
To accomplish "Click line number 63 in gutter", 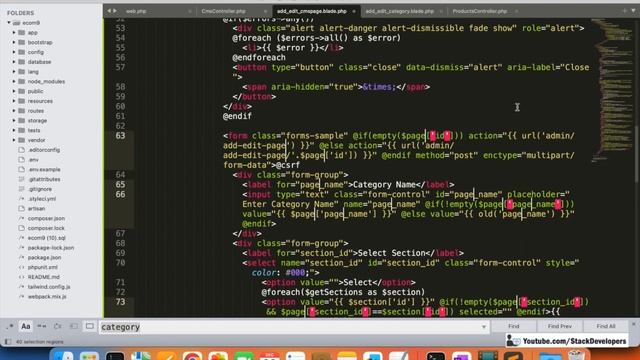I will click(120, 136).
